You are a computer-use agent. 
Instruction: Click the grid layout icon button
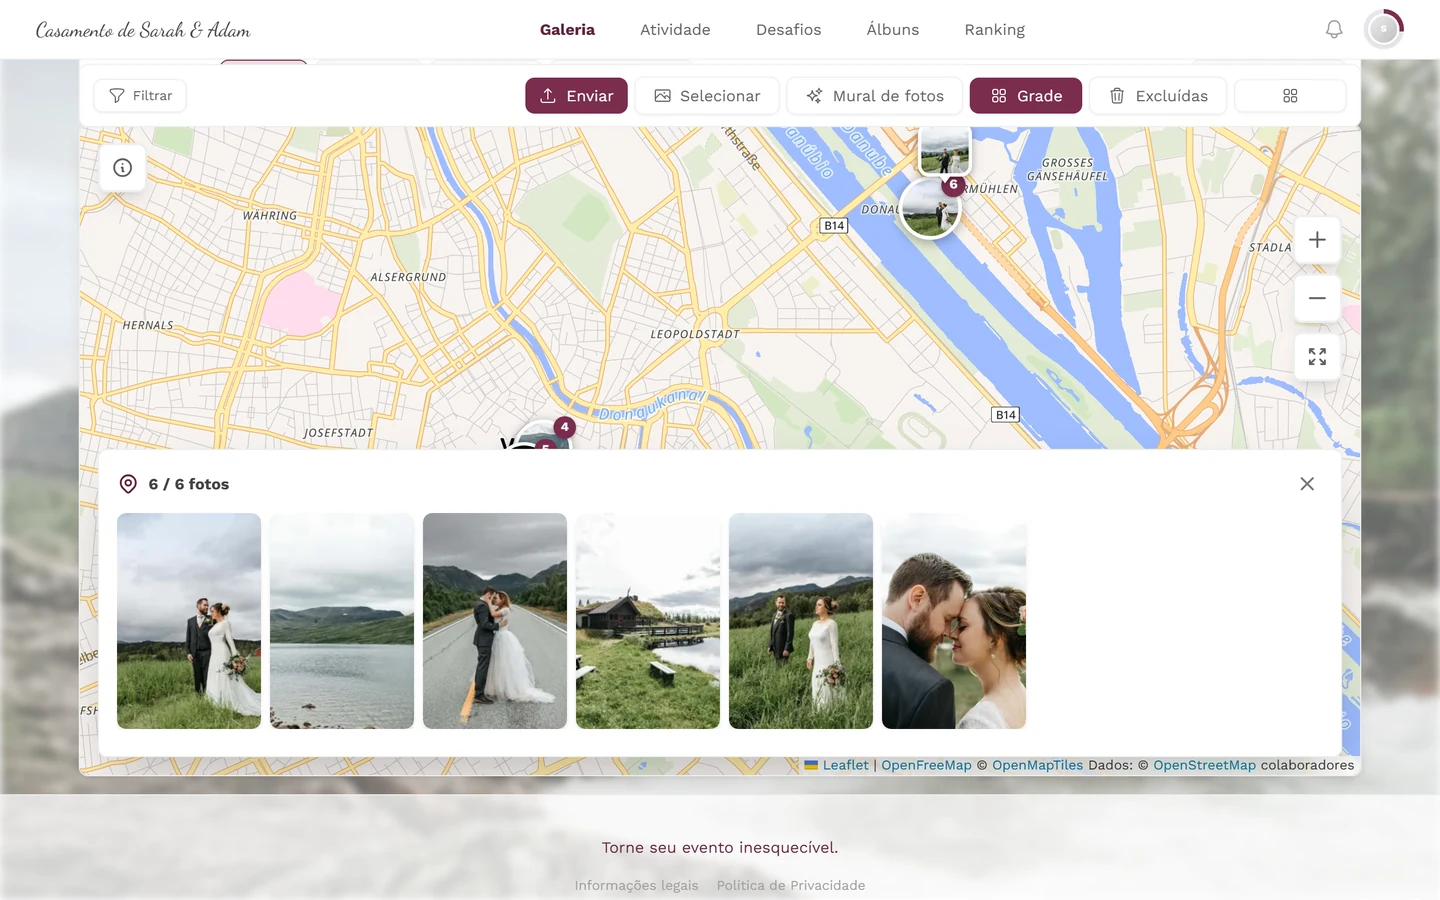[x=1290, y=96]
